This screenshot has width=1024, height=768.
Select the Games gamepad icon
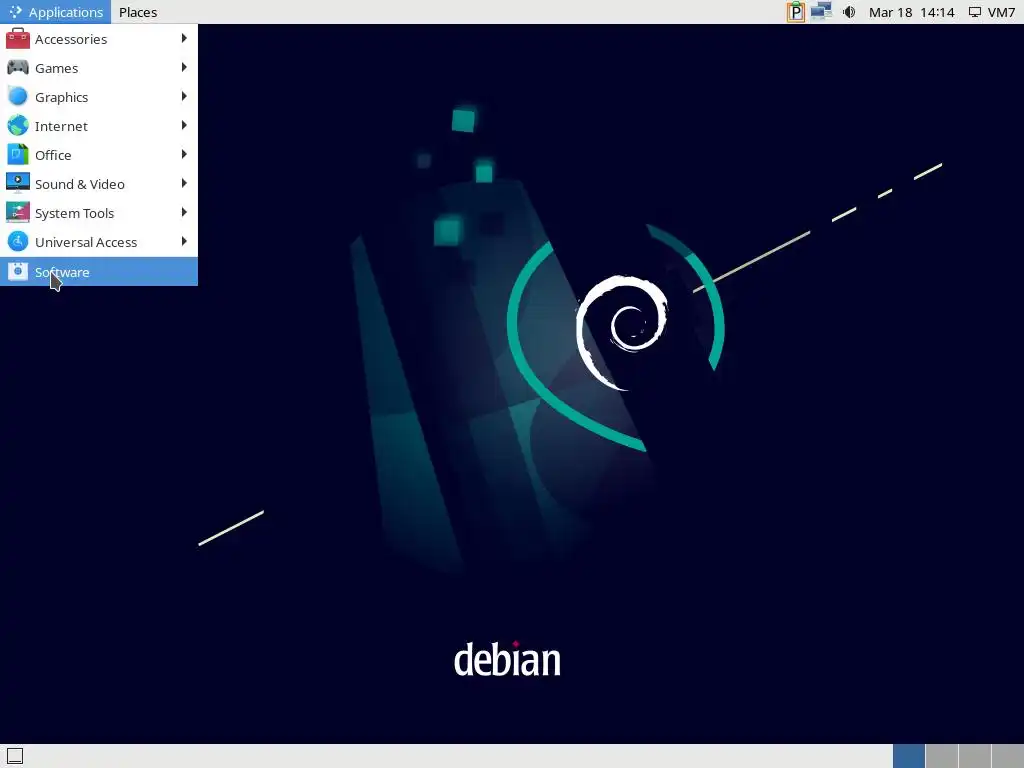click(x=18, y=68)
